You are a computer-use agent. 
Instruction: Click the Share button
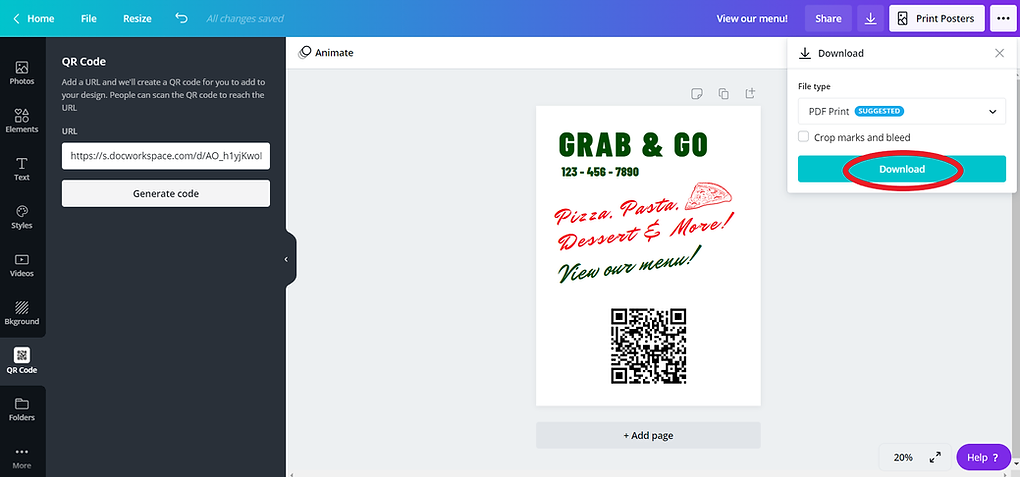[x=828, y=19]
